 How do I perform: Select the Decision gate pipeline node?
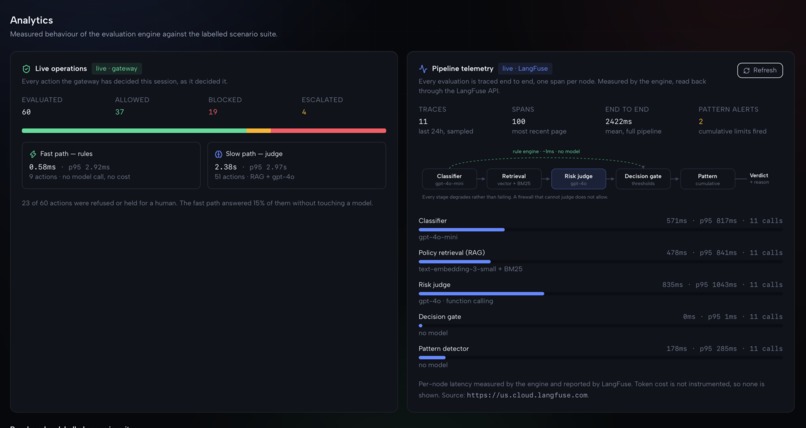(643, 179)
